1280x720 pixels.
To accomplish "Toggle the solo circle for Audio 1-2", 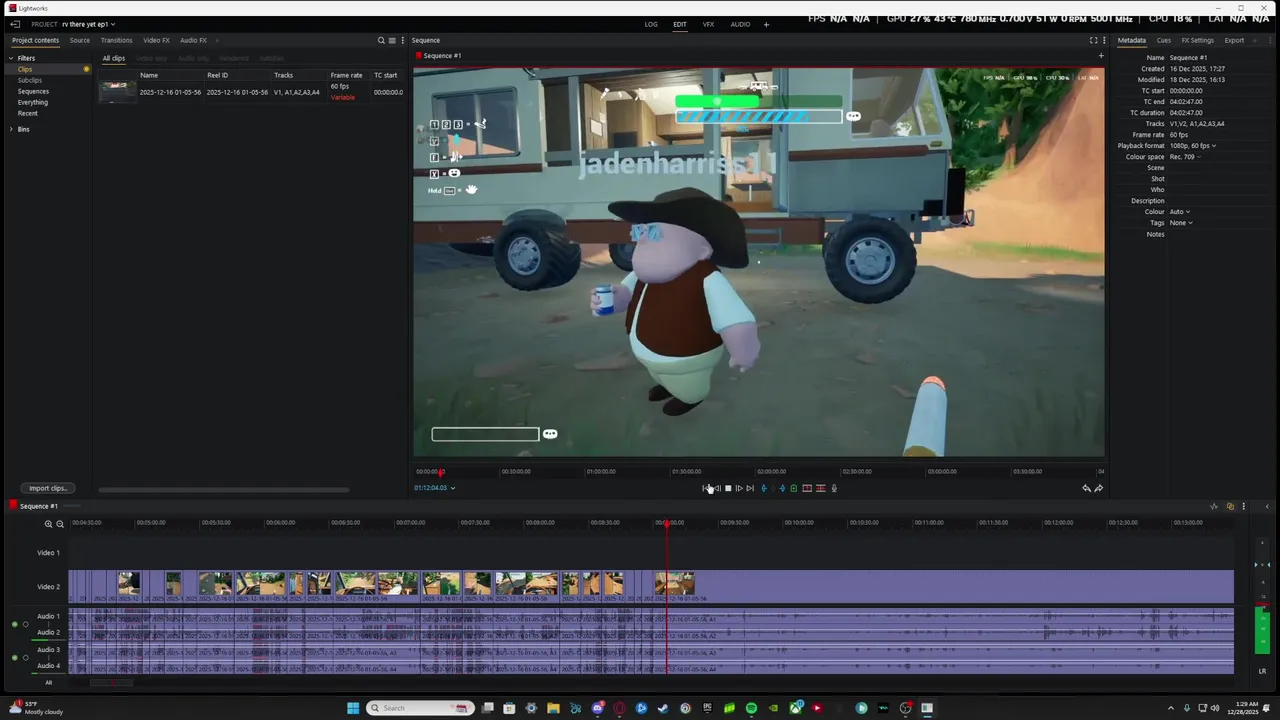I will click(x=26, y=624).
